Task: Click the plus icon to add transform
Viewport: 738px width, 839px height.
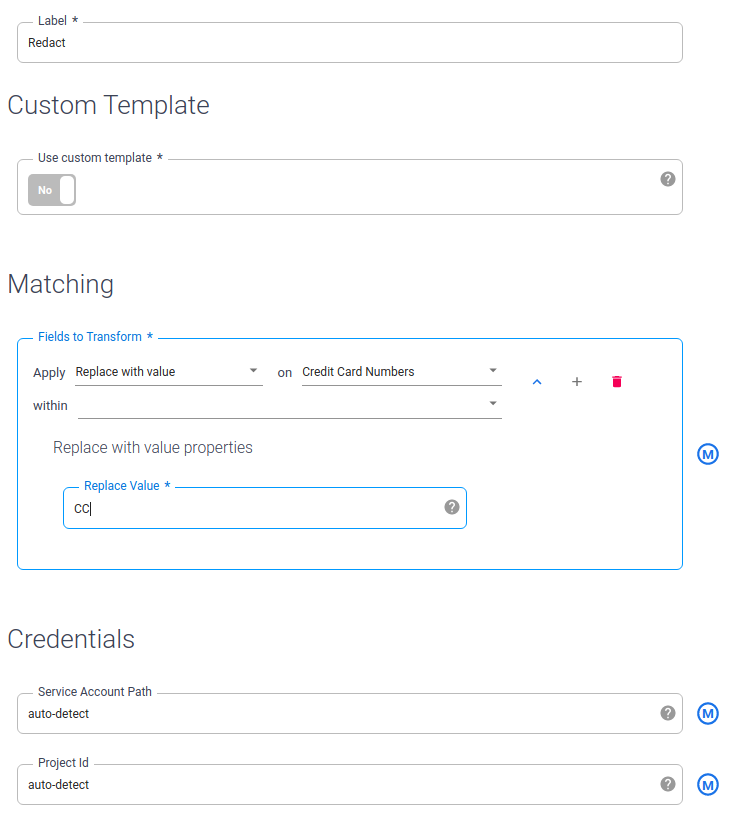Action: click(577, 382)
